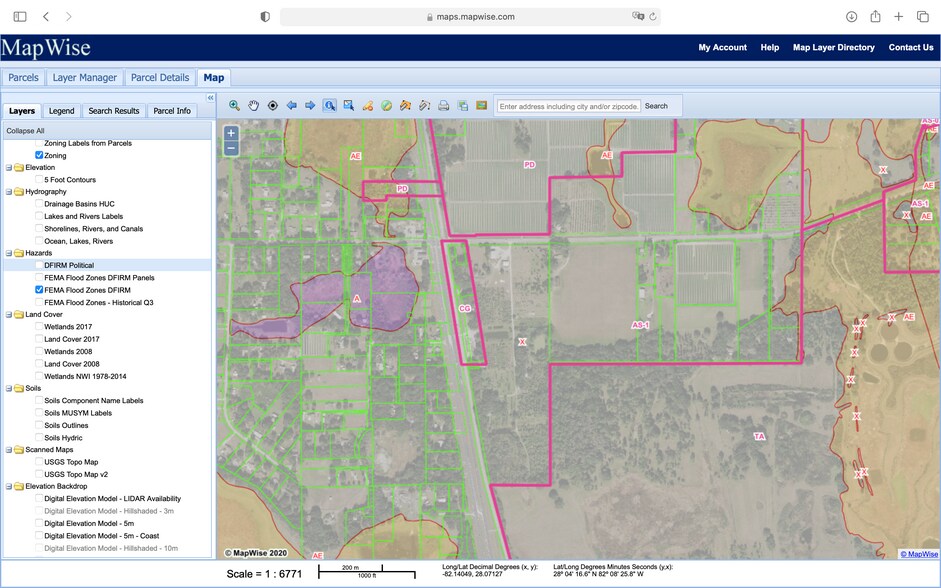Select the Zoom In magnifier tool
Screen dimensions: 941x588
(233, 104)
